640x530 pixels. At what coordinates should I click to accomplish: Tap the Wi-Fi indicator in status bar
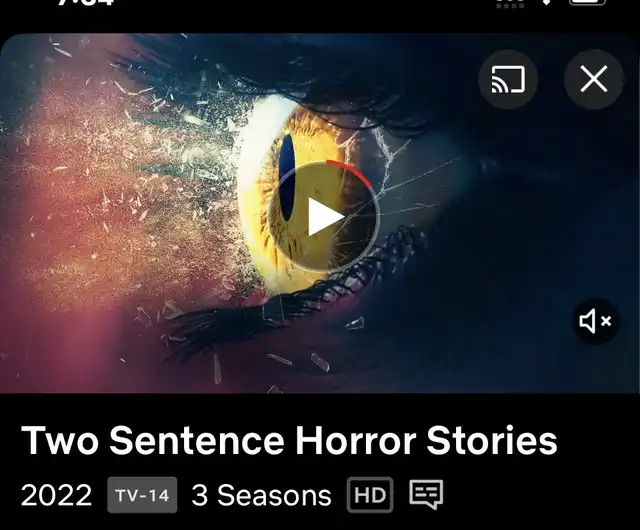click(x=547, y=2)
